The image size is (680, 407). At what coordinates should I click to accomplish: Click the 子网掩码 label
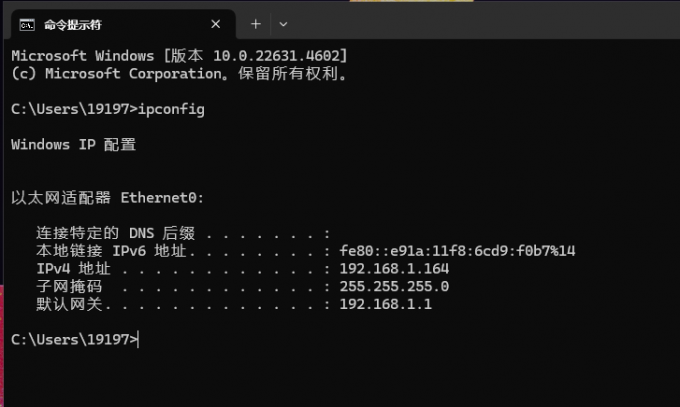(69, 287)
